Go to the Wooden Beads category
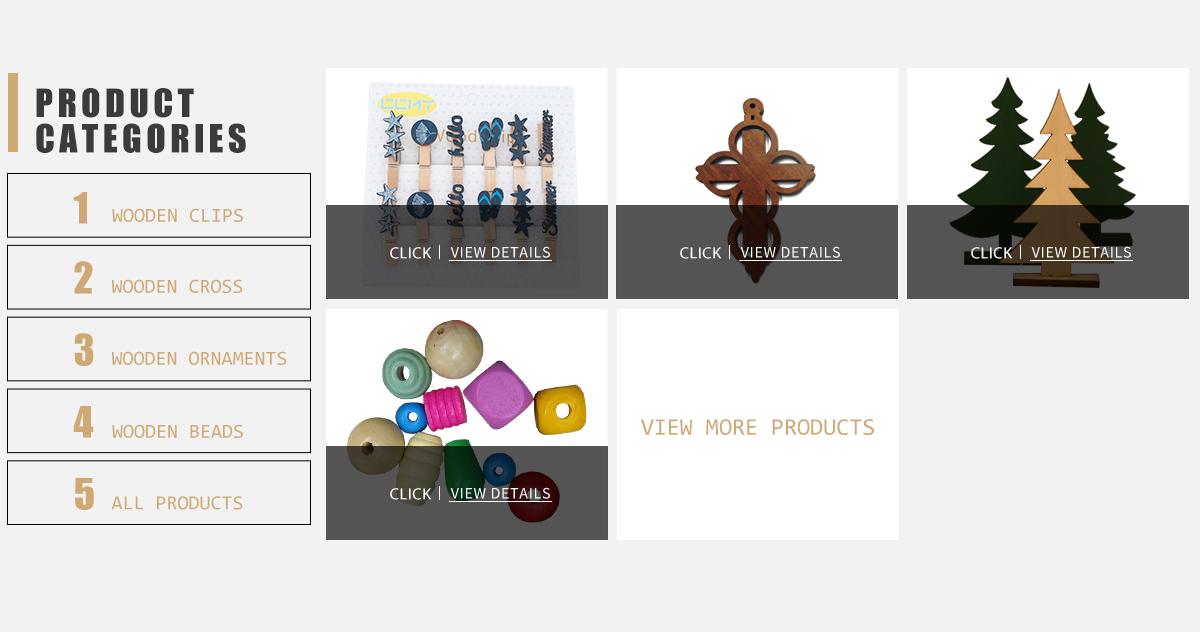The height and width of the screenshot is (632, 1200). pos(159,421)
